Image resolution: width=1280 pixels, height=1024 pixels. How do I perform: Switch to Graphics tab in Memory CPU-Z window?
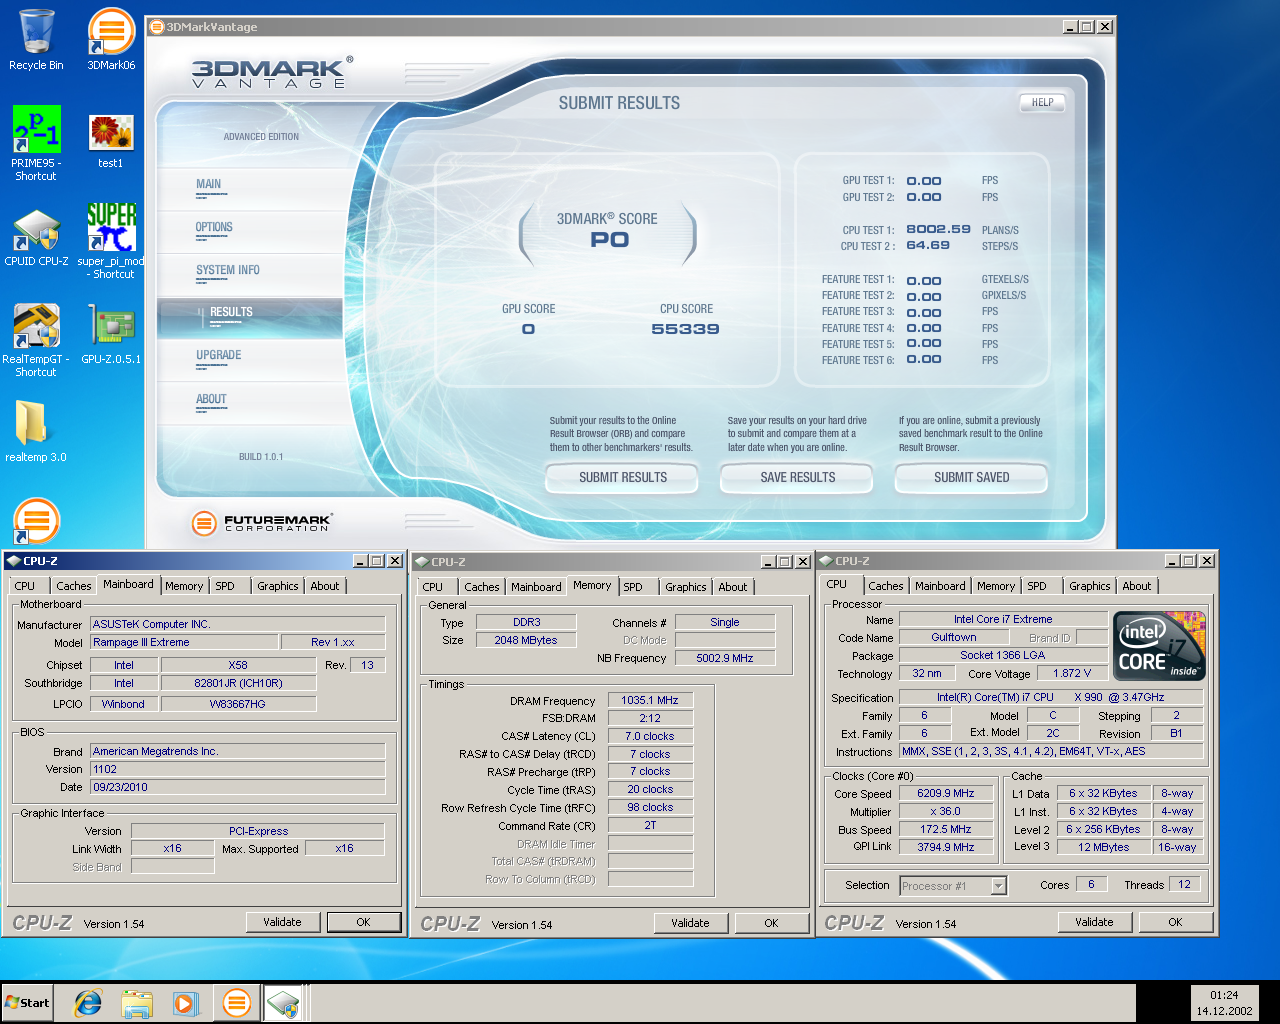685,587
